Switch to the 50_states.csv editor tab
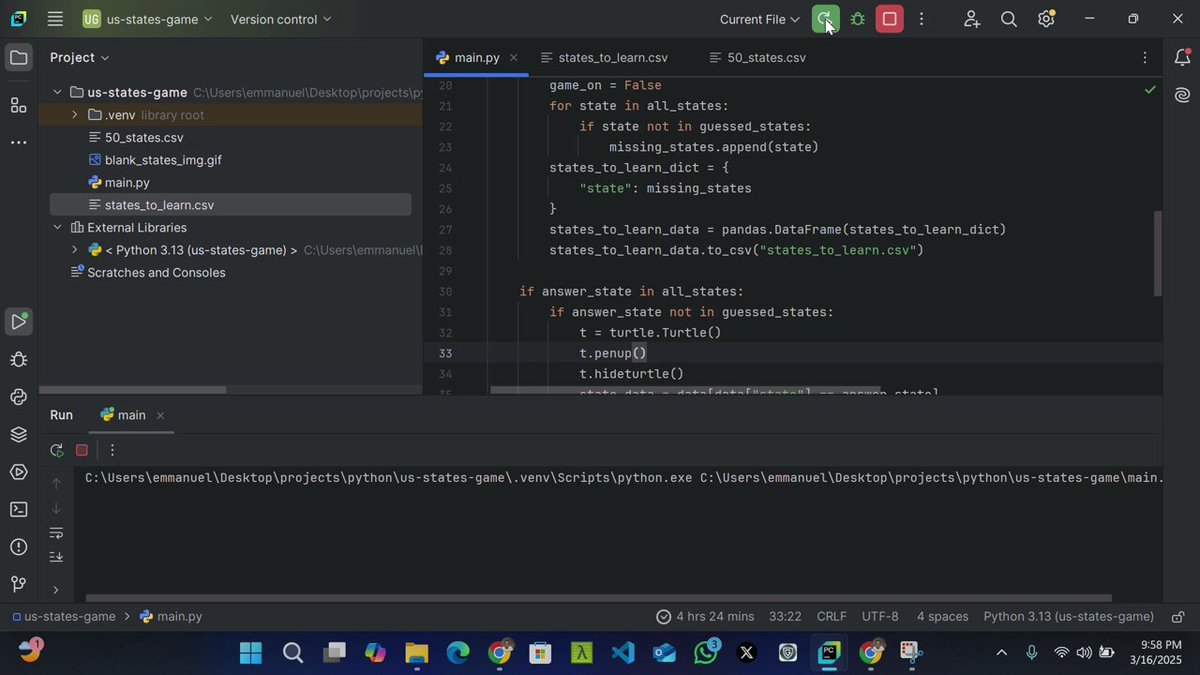 pos(757,58)
